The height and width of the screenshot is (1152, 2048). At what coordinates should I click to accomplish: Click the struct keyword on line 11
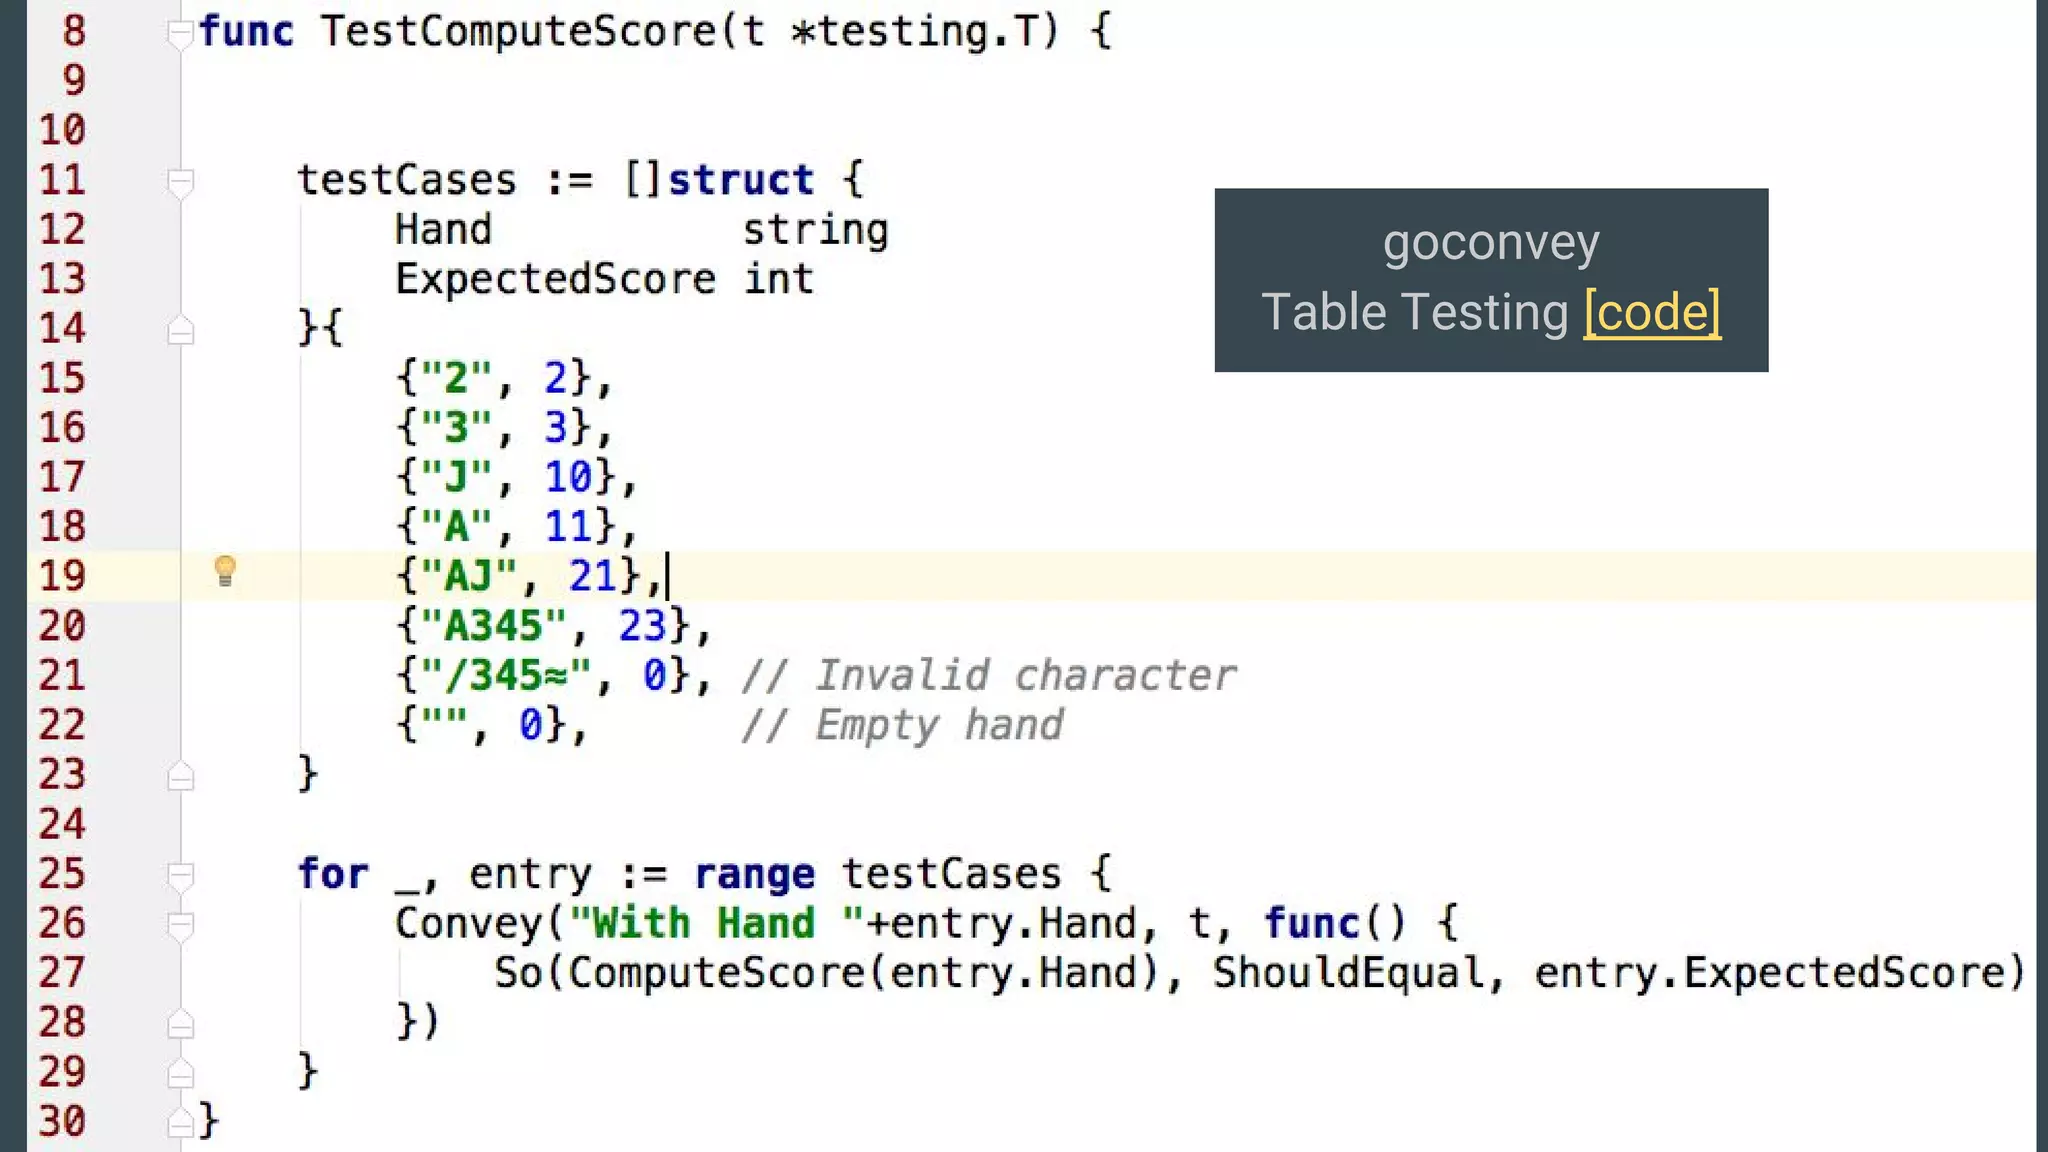741,180
